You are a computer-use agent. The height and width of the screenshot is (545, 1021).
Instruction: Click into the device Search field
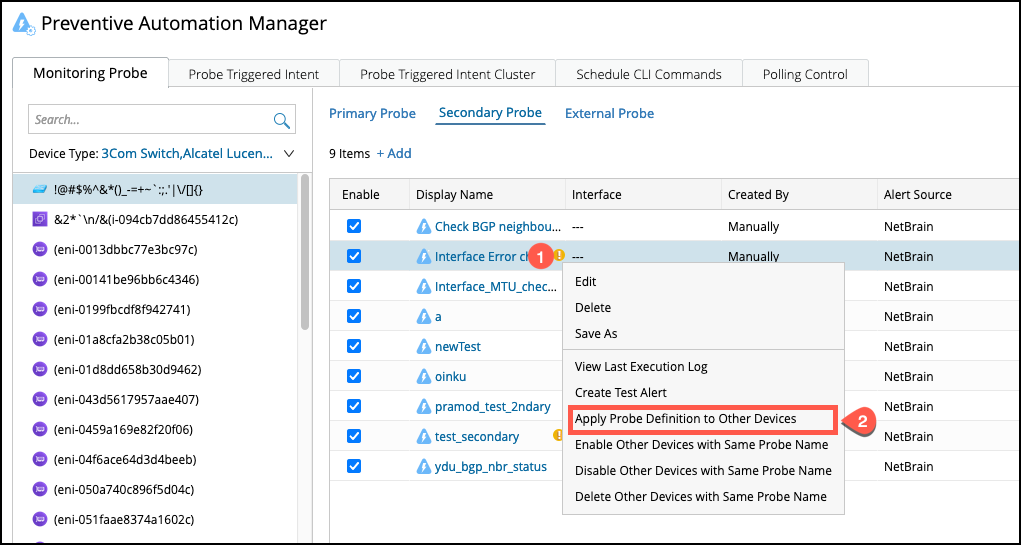point(150,120)
